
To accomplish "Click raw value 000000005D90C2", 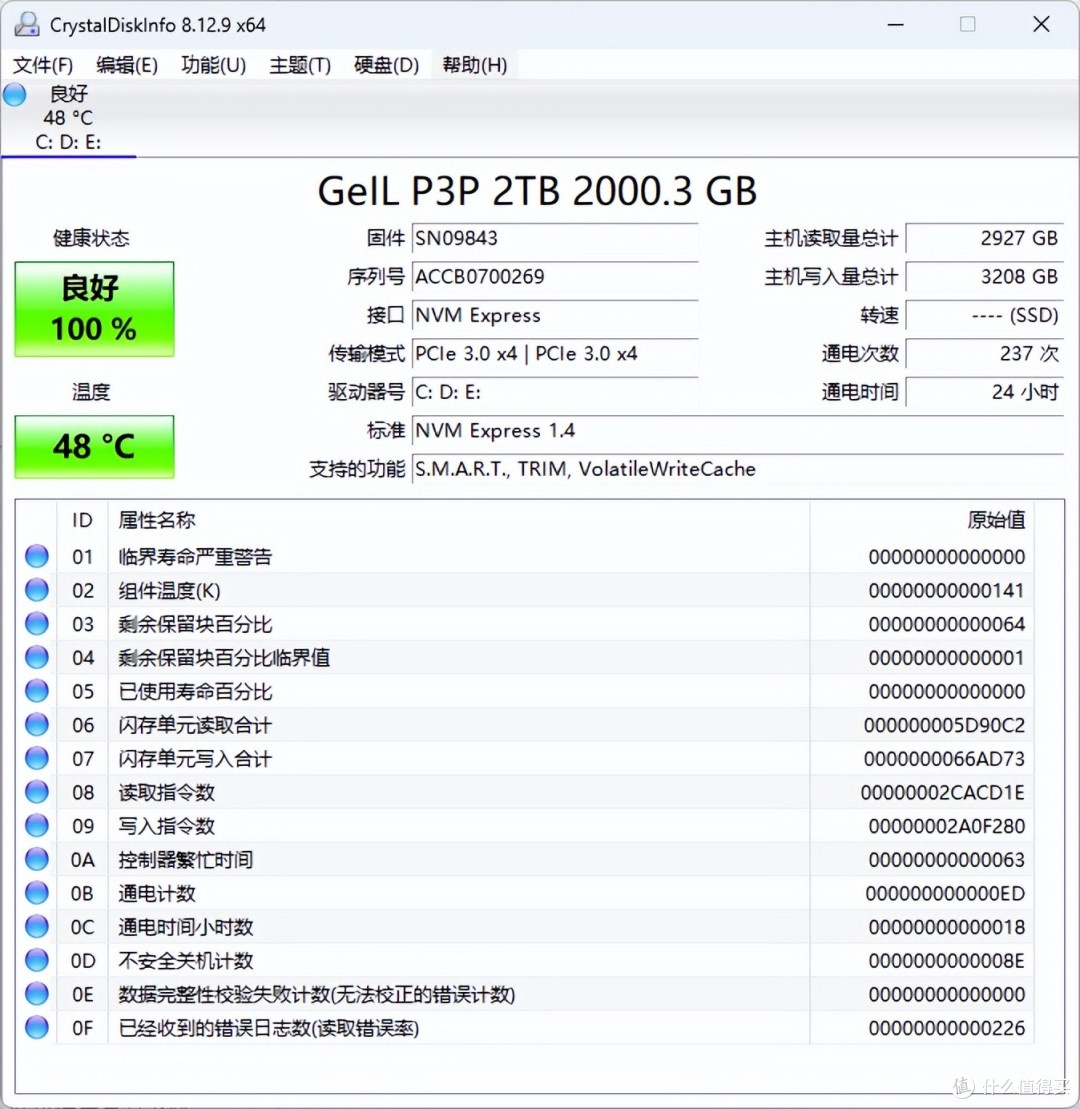I will pyautogui.click(x=944, y=725).
